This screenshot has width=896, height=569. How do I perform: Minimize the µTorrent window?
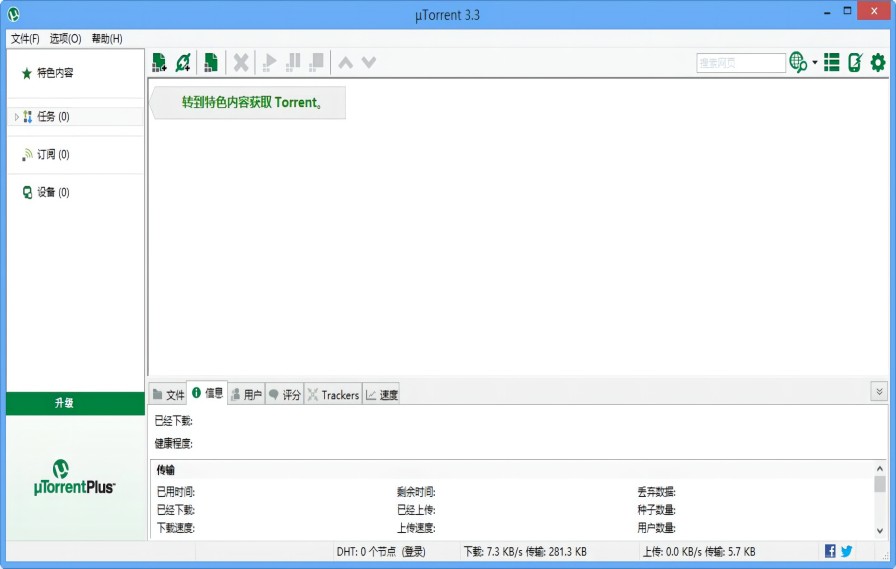coord(827,12)
